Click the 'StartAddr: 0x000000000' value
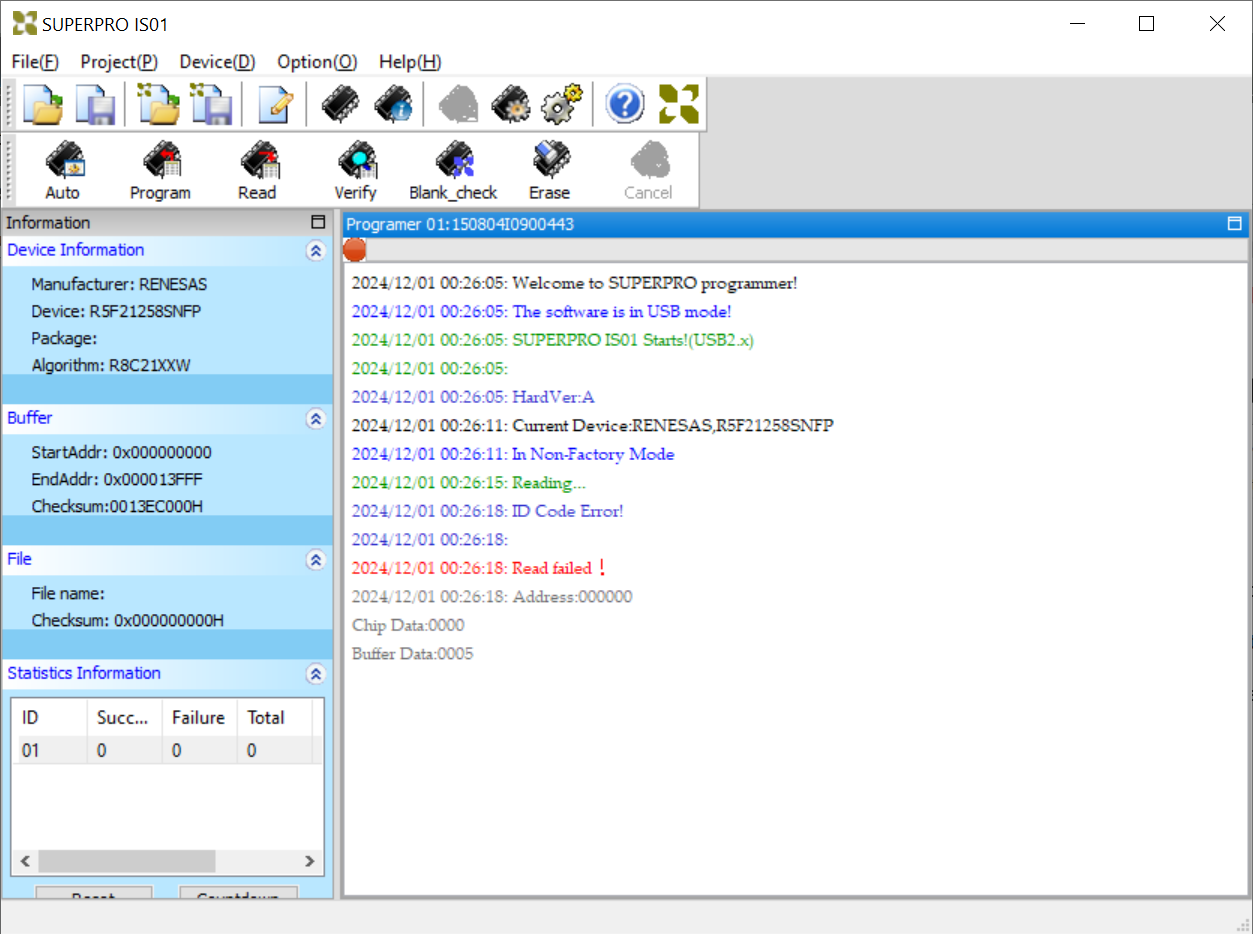 [121, 452]
